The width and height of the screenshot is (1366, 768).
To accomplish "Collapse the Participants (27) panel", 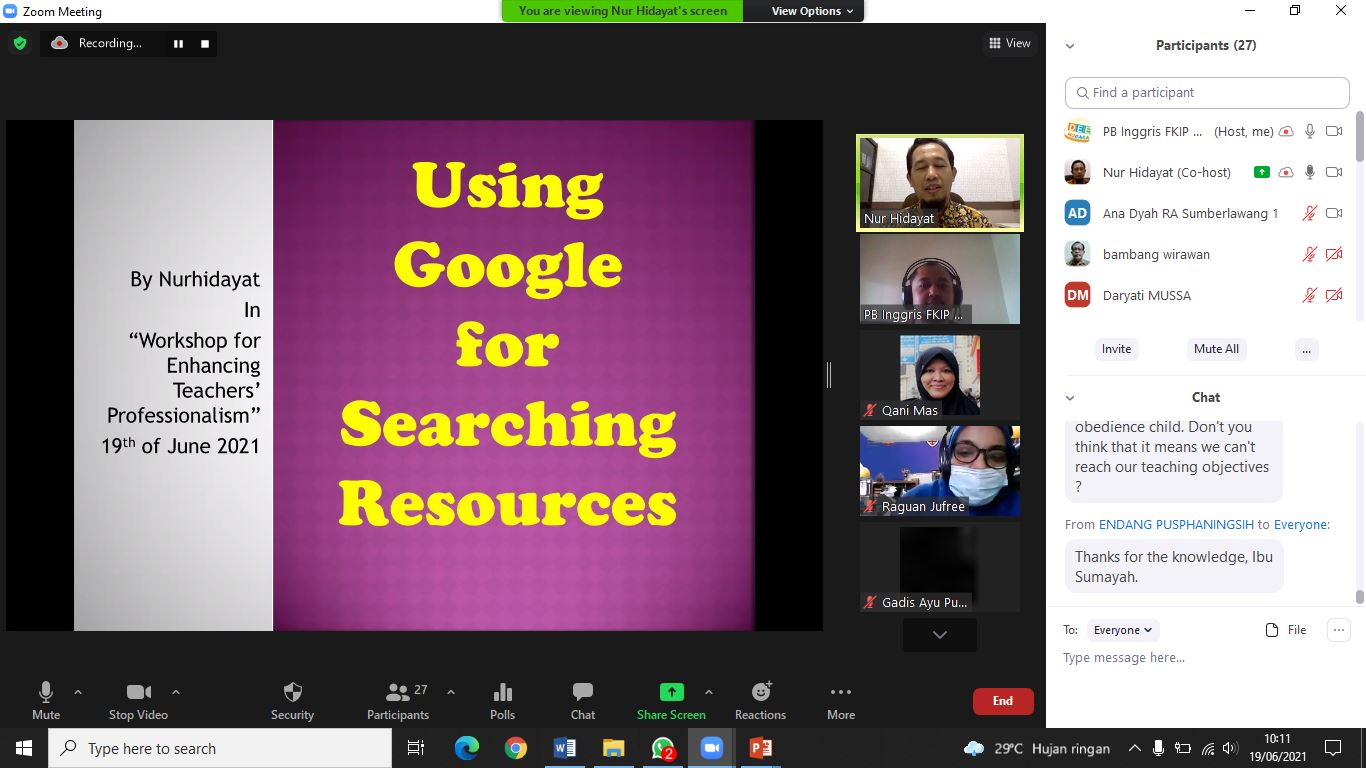I will 1070,46.
